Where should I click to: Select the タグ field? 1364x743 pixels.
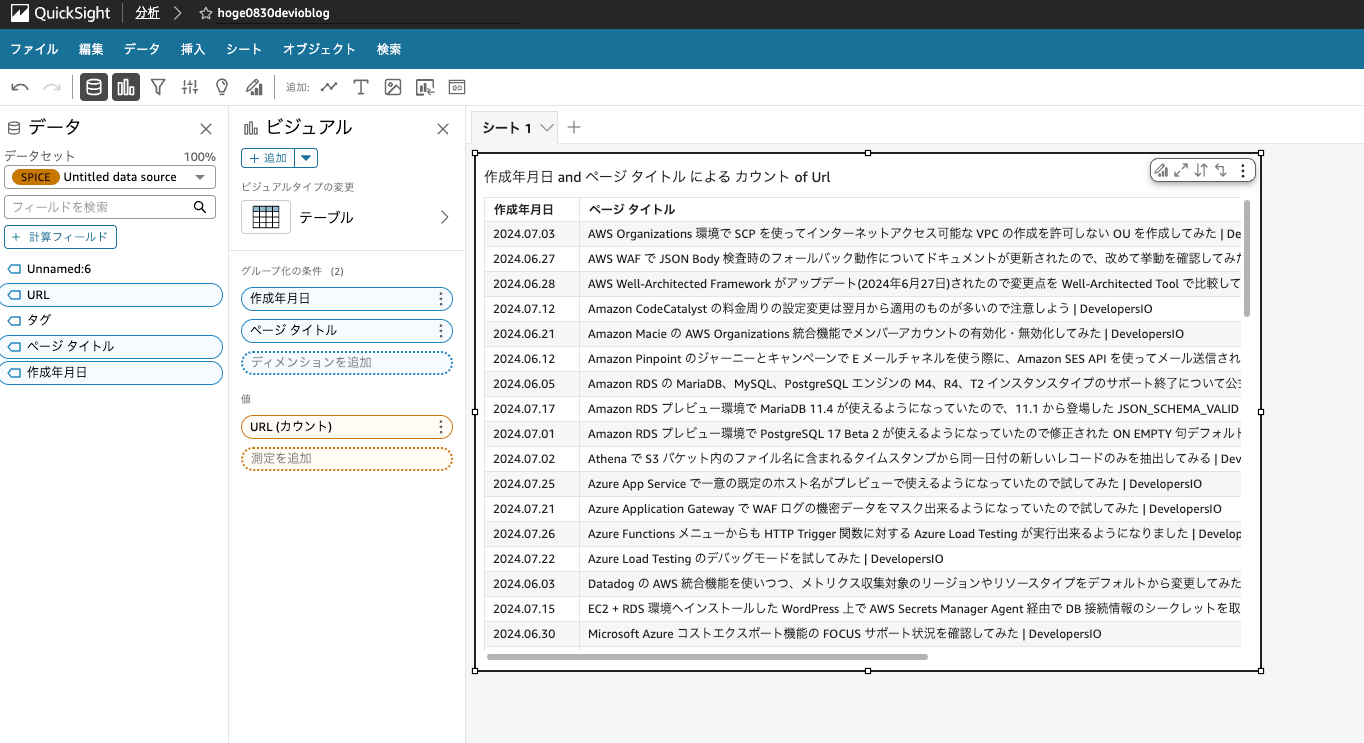point(112,320)
